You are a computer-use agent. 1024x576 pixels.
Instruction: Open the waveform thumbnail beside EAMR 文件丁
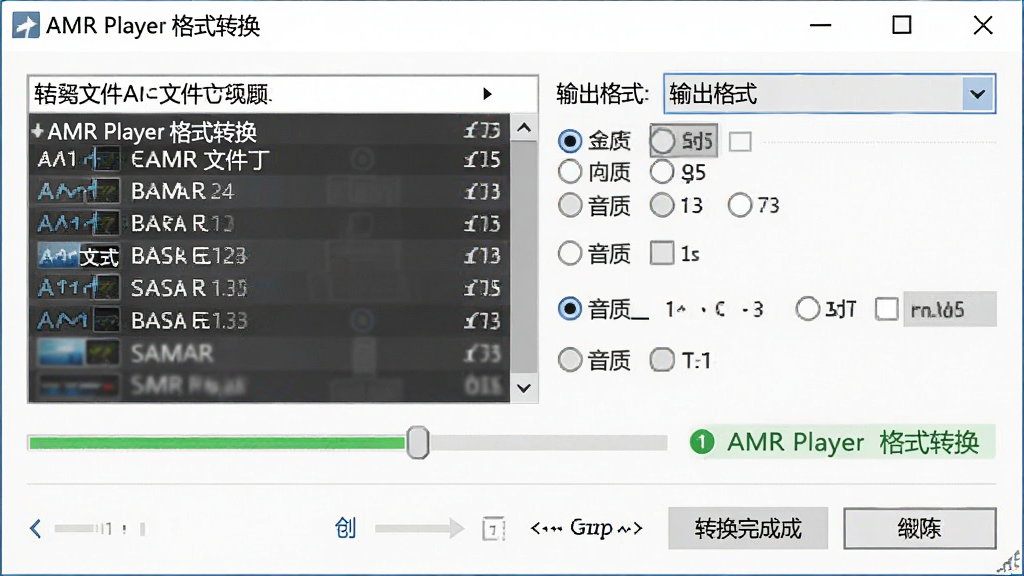click(78, 159)
